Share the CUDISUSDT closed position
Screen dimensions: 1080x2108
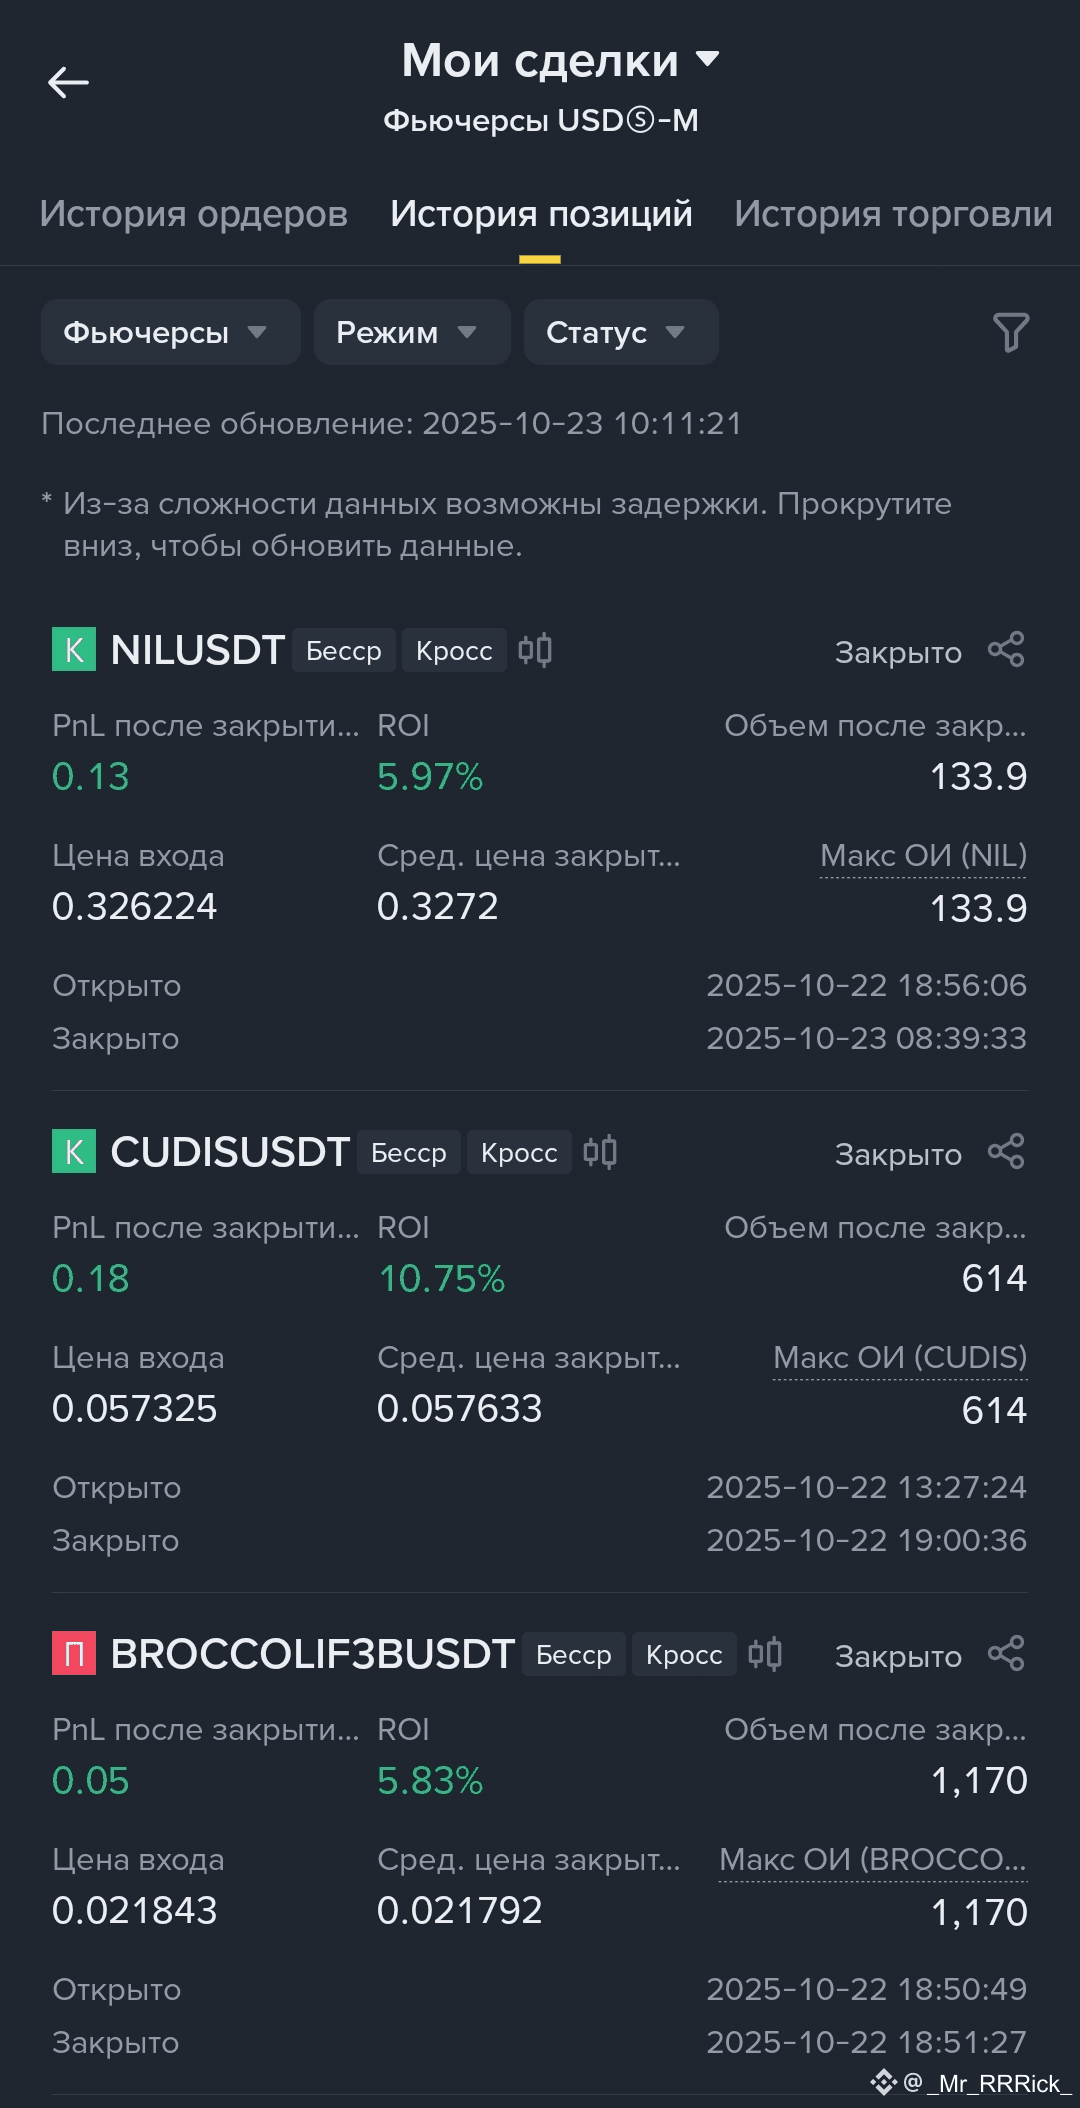(x=1006, y=1152)
